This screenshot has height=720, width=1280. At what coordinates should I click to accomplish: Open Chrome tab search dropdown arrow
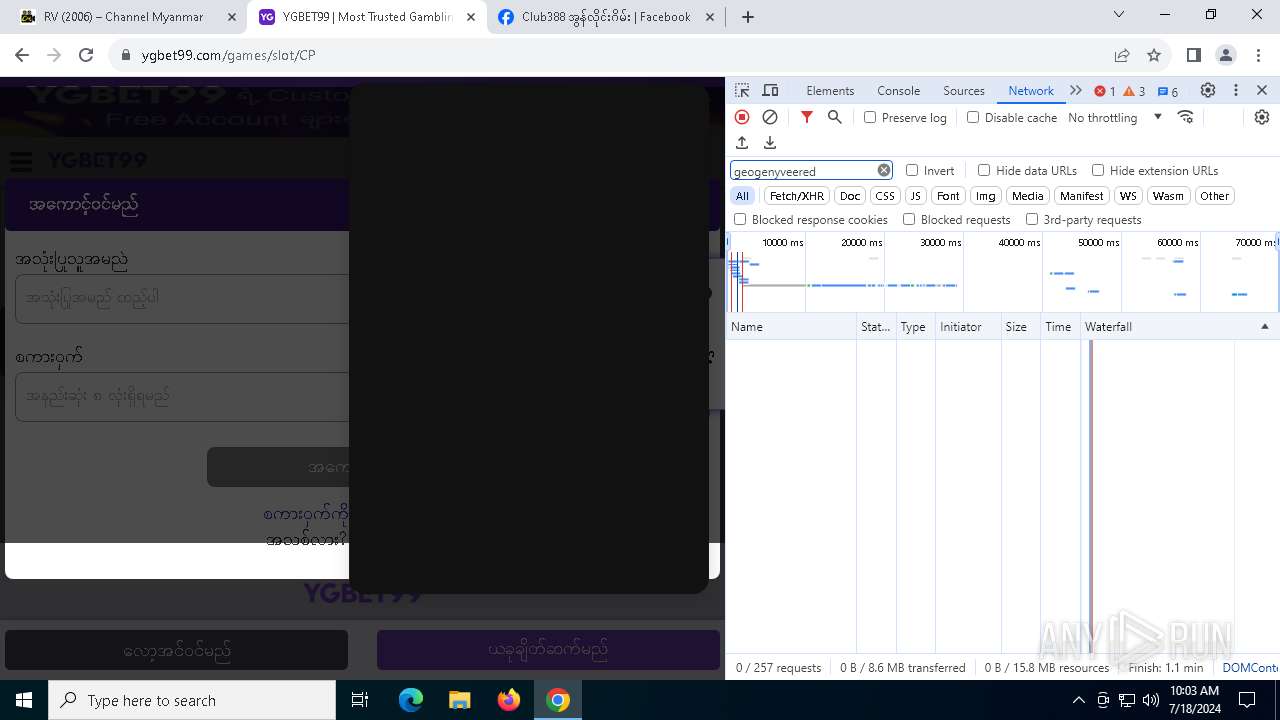pyautogui.click(x=1119, y=15)
